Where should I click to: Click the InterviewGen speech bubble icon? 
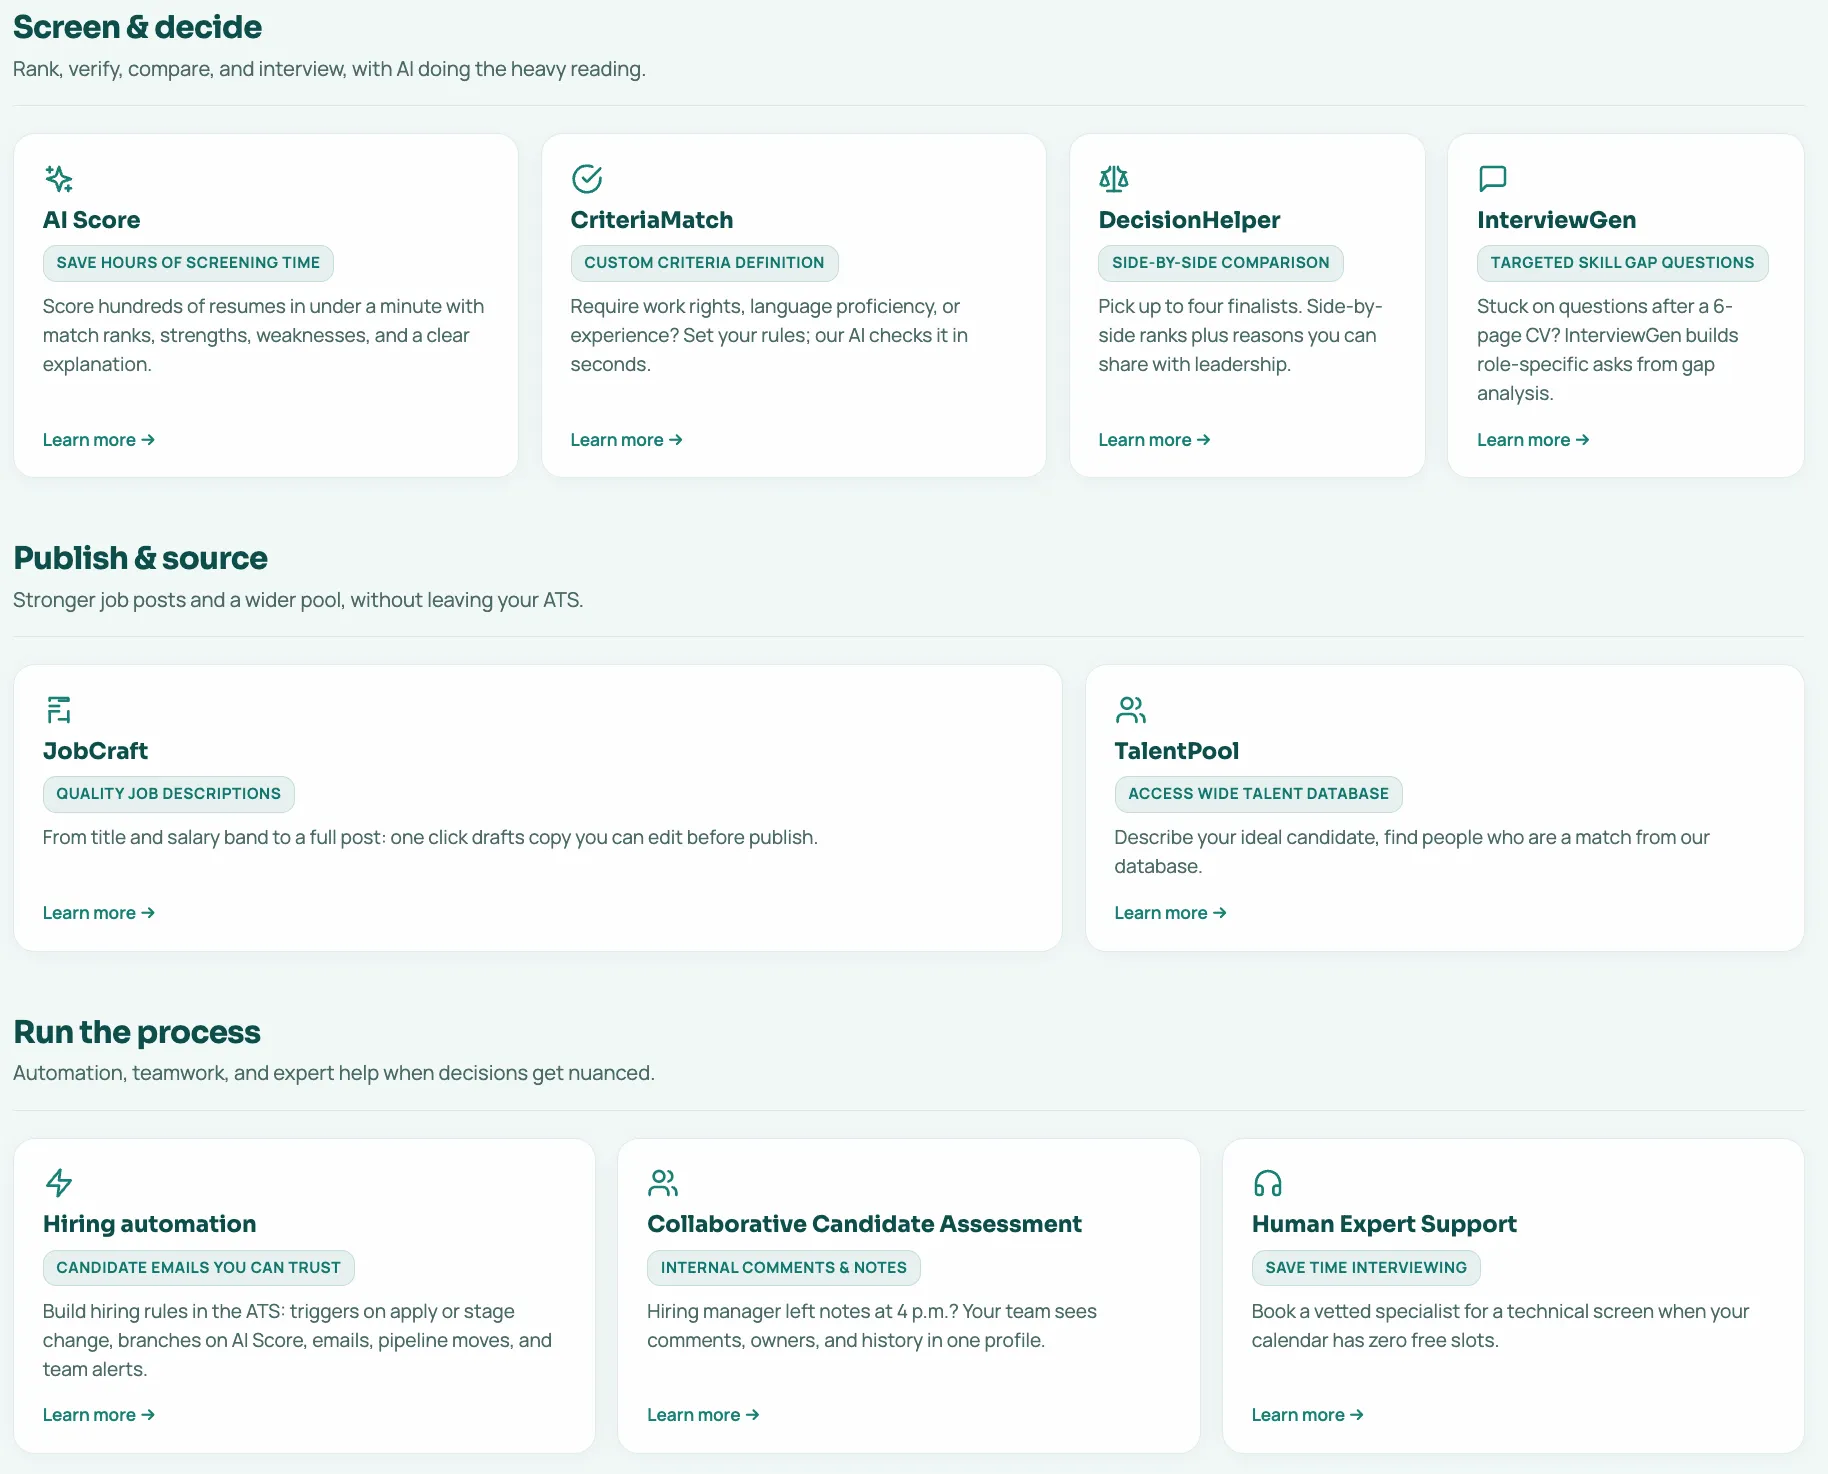(x=1493, y=179)
